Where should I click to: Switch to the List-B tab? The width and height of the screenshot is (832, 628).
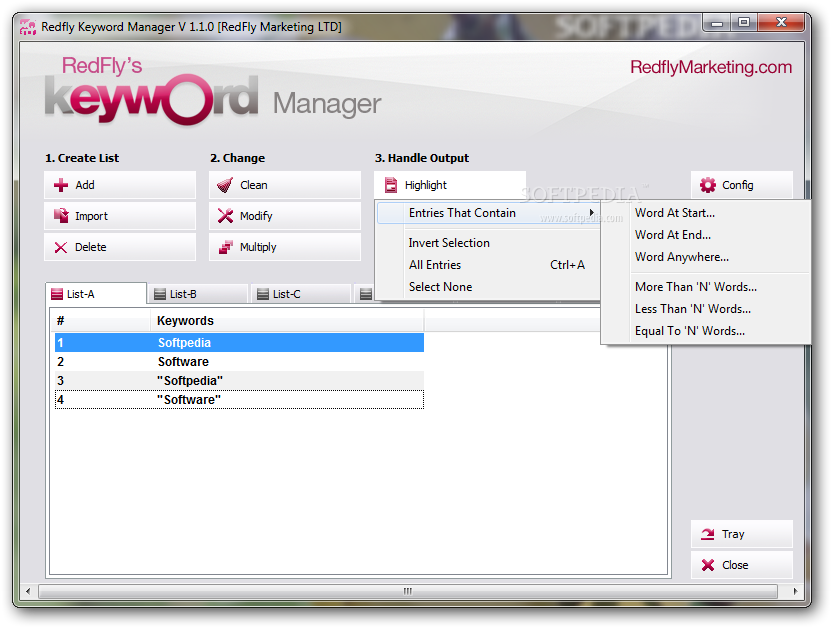(198, 294)
